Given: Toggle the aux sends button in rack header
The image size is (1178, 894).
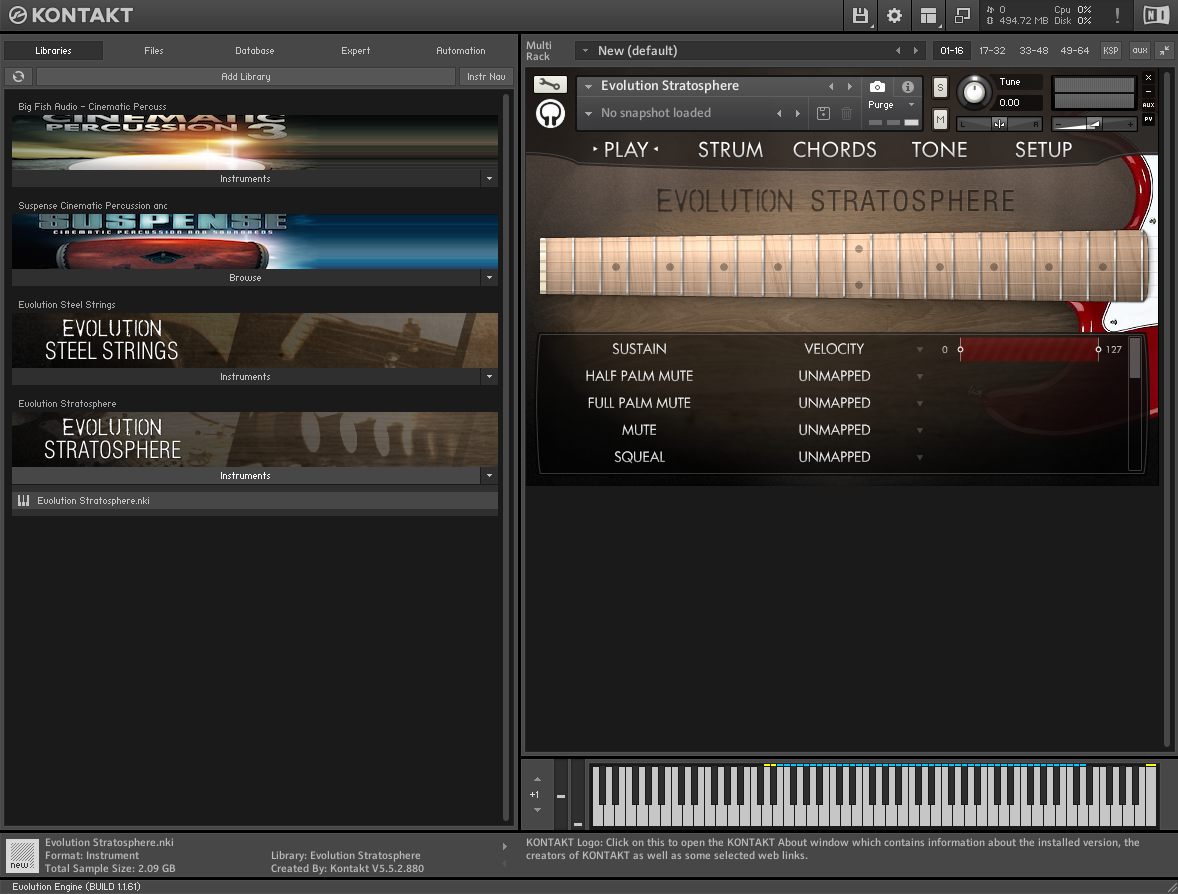Looking at the screenshot, I should [1140, 50].
